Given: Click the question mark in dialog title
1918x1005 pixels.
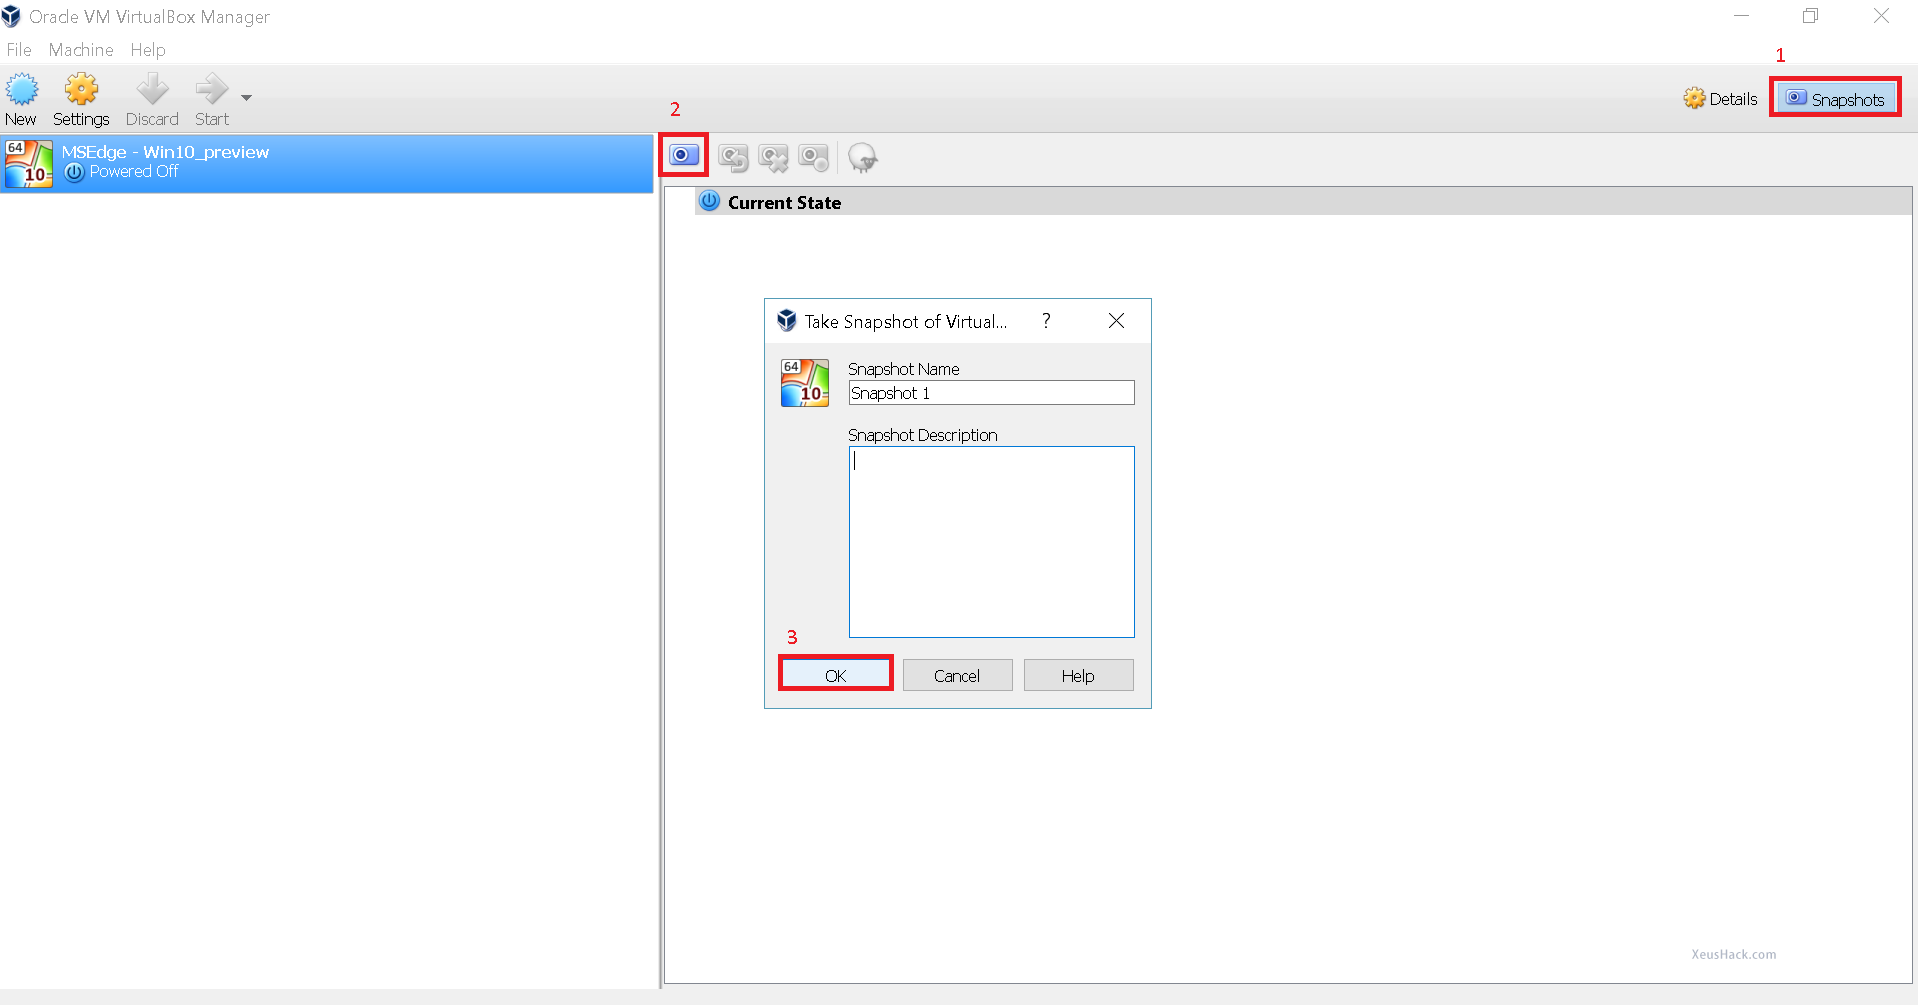Looking at the screenshot, I should [x=1046, y=321].
